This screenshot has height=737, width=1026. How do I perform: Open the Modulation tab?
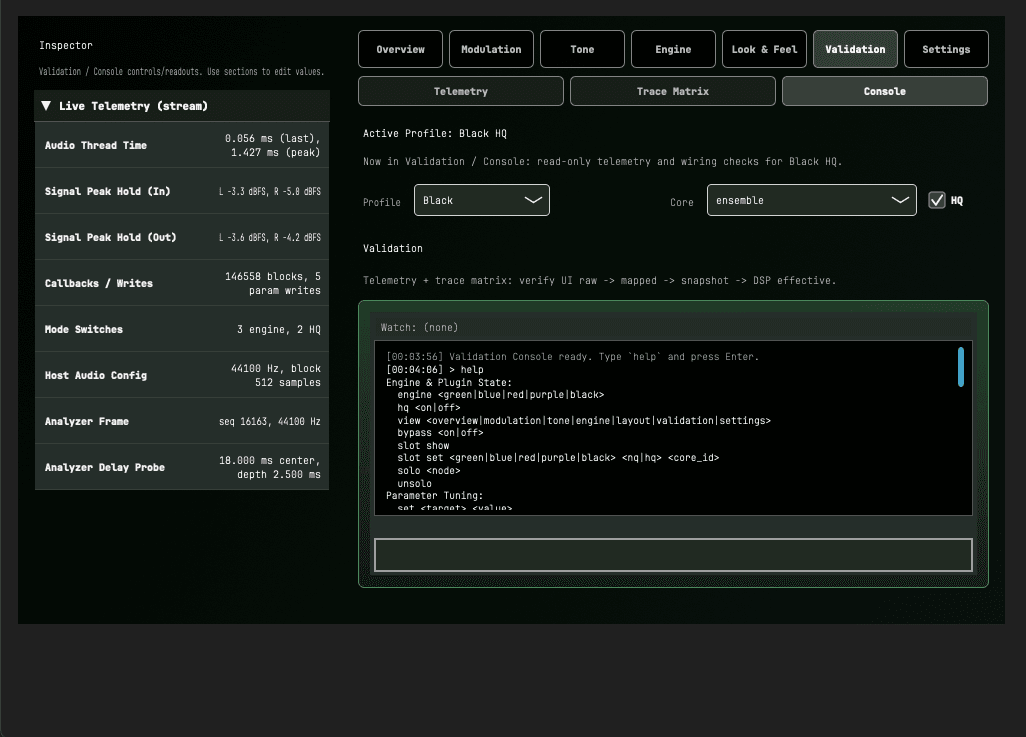(x=491, y=48)
